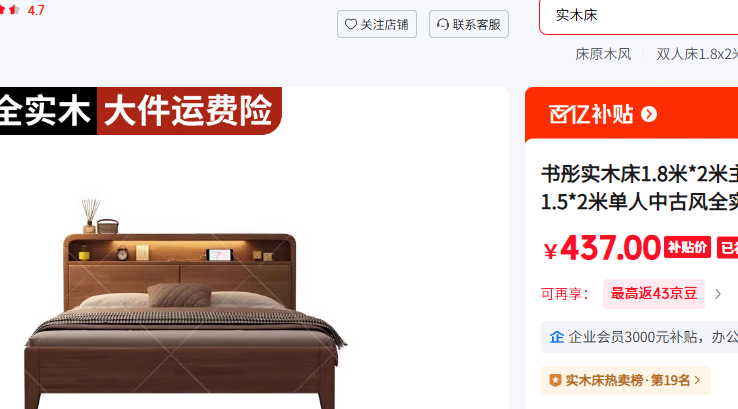The height and width of the screenshot is (409, 738).
Task: Select the 床原木风 suggested search tag
Action: click(x=603, y=54)
